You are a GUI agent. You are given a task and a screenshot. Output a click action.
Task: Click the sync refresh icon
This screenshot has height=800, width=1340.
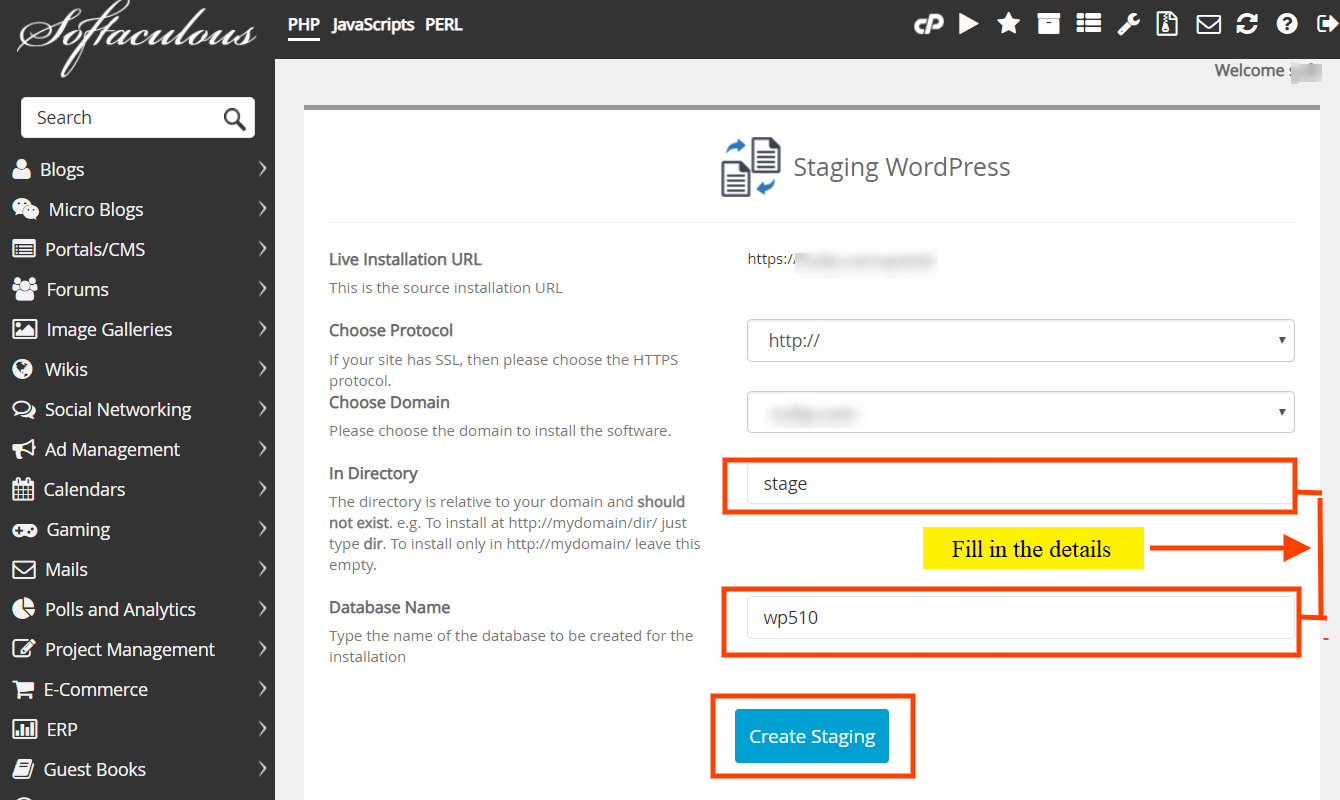coord(1247,23)
